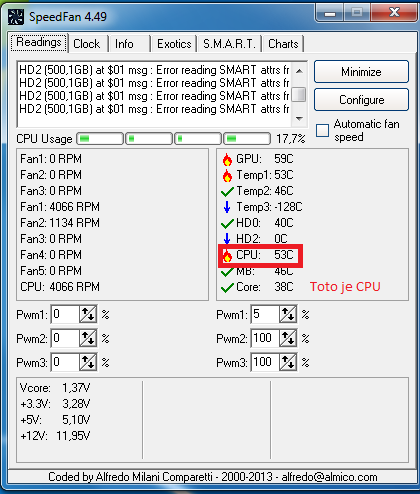Click the SpeedFan application icon in title bar
The width and height of the screenshot is (420, 494).
point(16,17)
